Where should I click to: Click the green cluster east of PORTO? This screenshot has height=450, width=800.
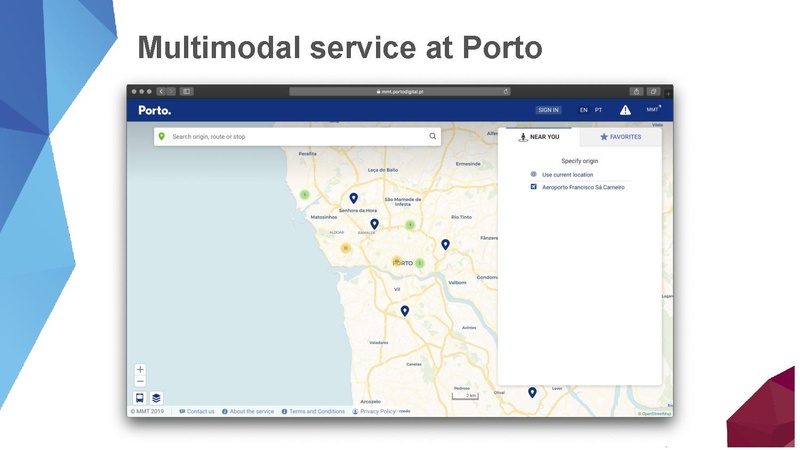click(419, 263)
